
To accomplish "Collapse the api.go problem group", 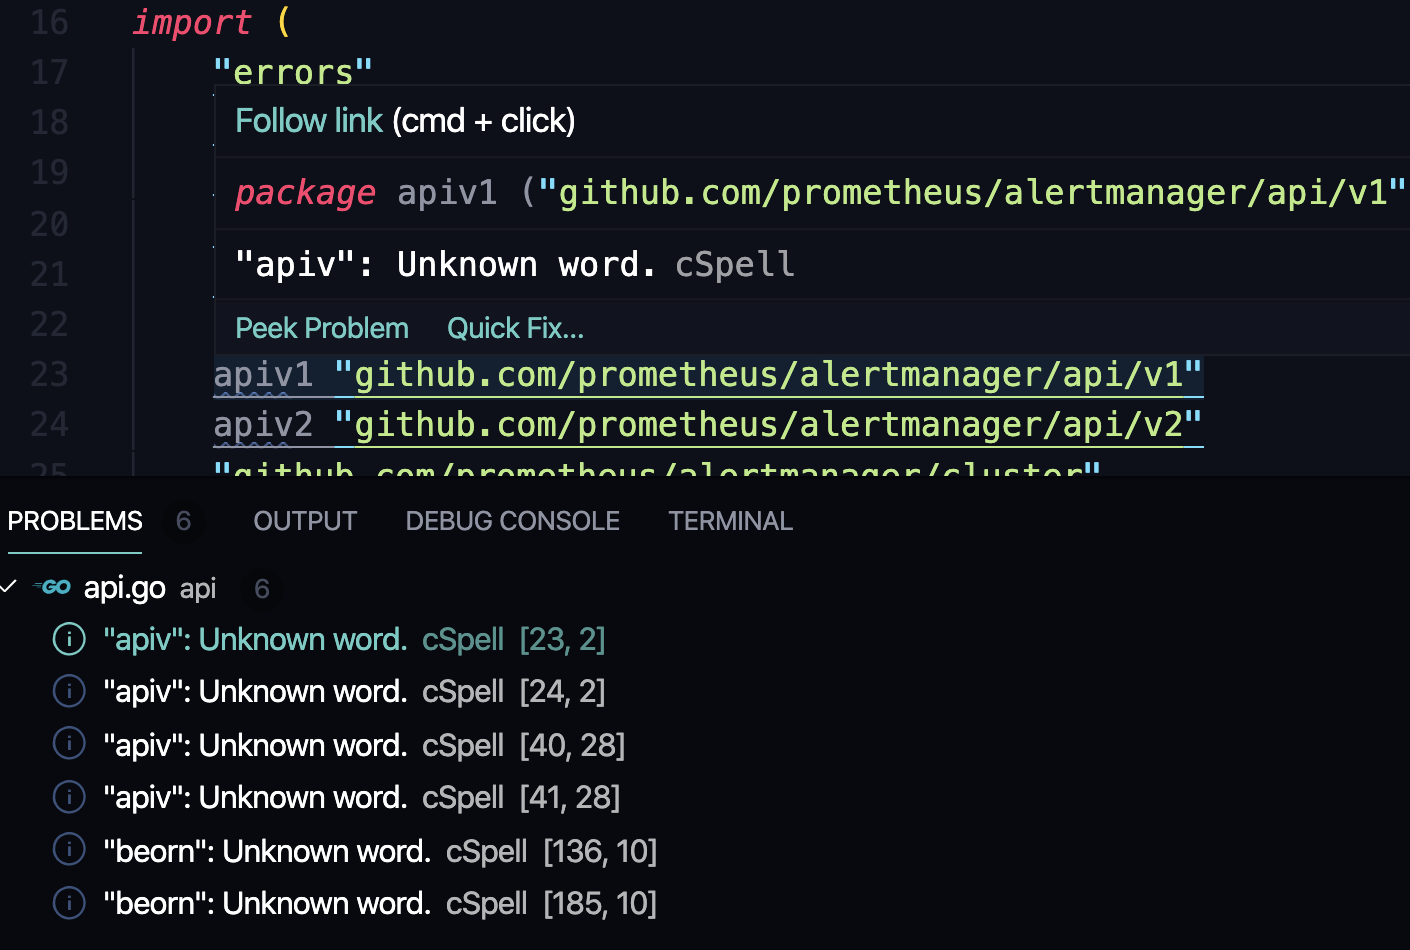I will 11,587.
